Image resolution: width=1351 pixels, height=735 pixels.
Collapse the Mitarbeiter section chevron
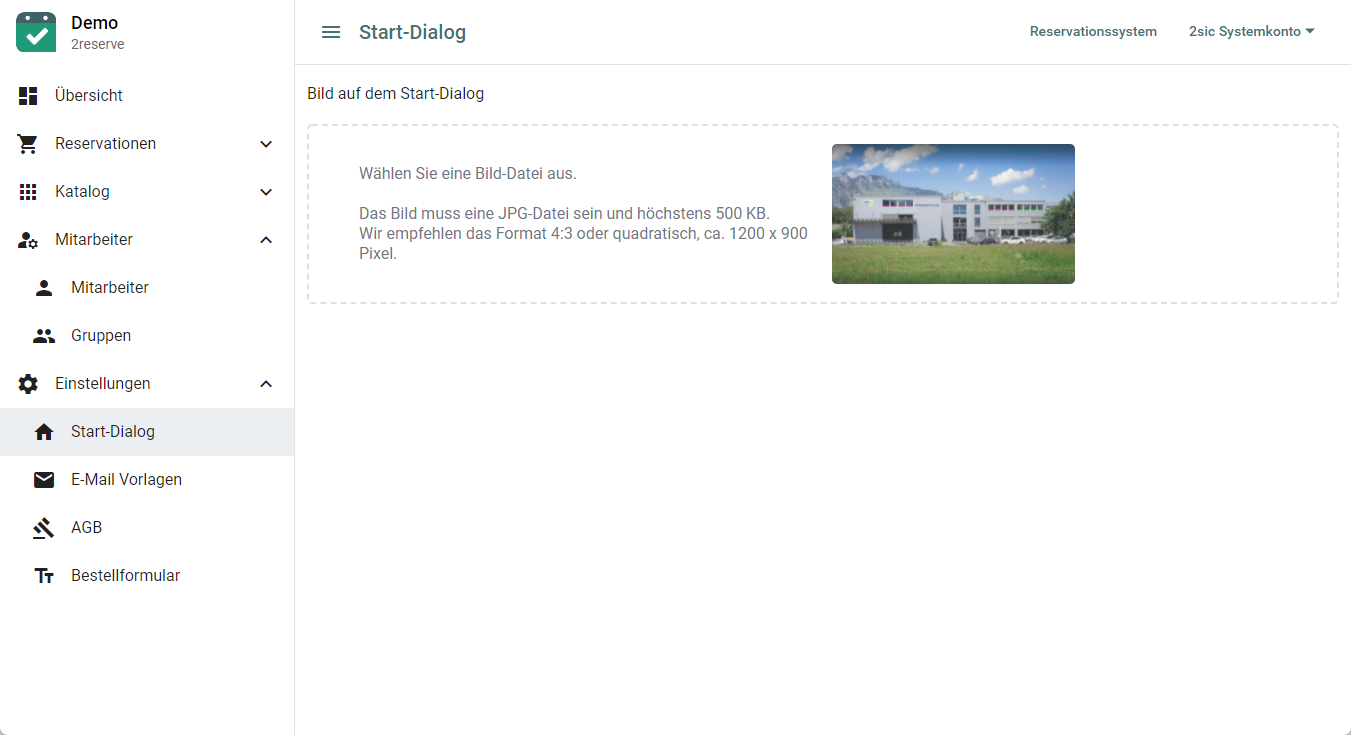click(266, 240)
